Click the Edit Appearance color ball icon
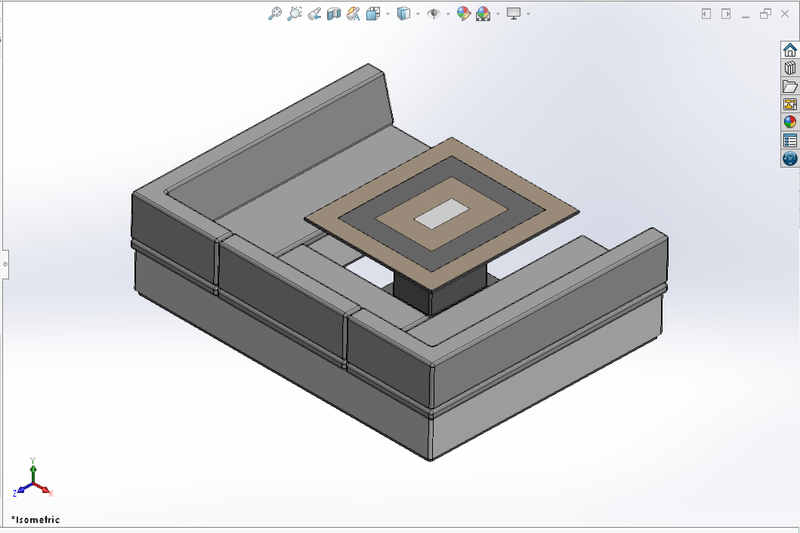 [463, 14]
